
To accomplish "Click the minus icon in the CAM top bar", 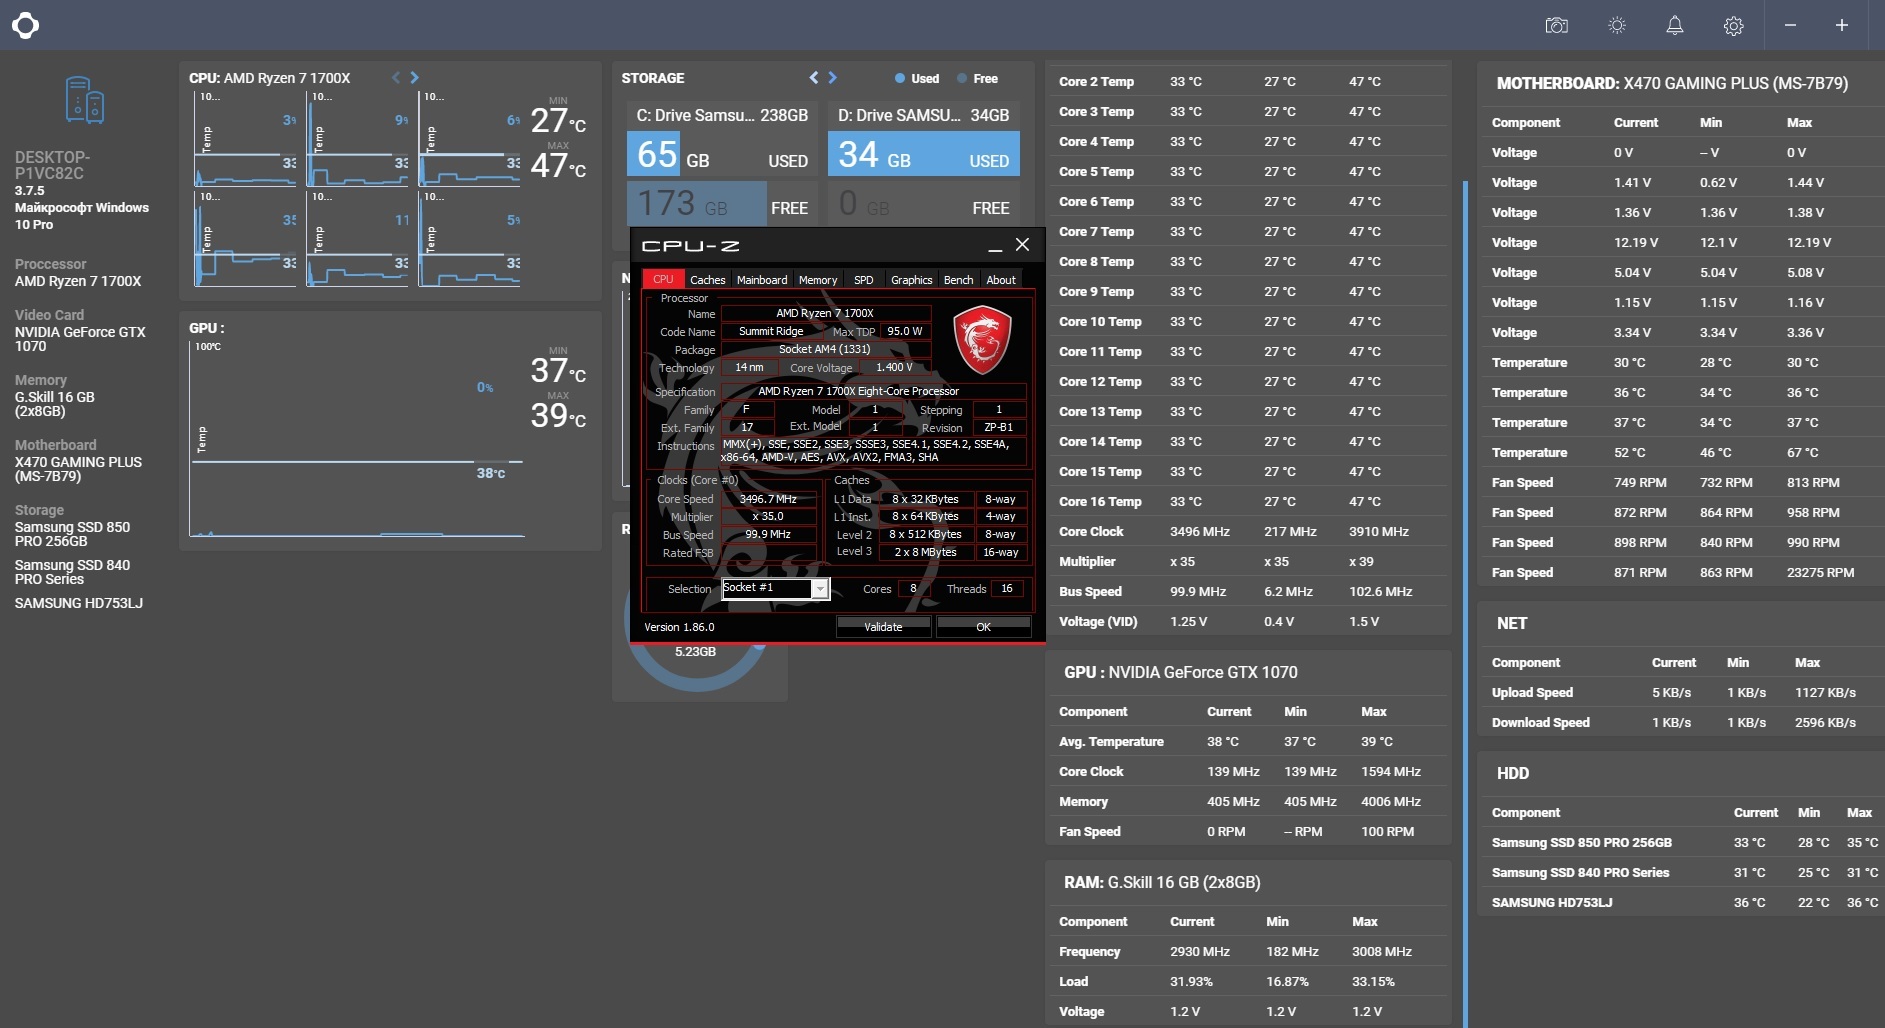I will [x=1790, y=25].
